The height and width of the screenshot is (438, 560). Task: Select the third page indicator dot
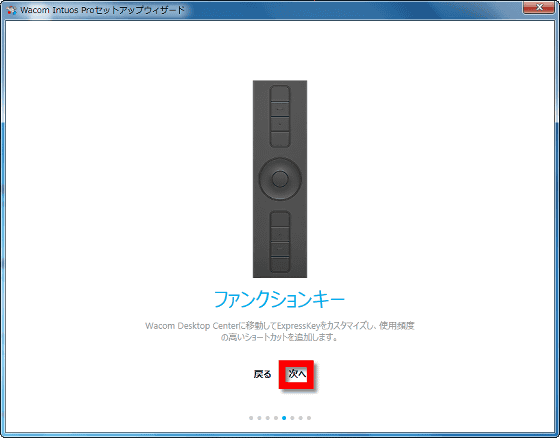[x=268, y=418]
